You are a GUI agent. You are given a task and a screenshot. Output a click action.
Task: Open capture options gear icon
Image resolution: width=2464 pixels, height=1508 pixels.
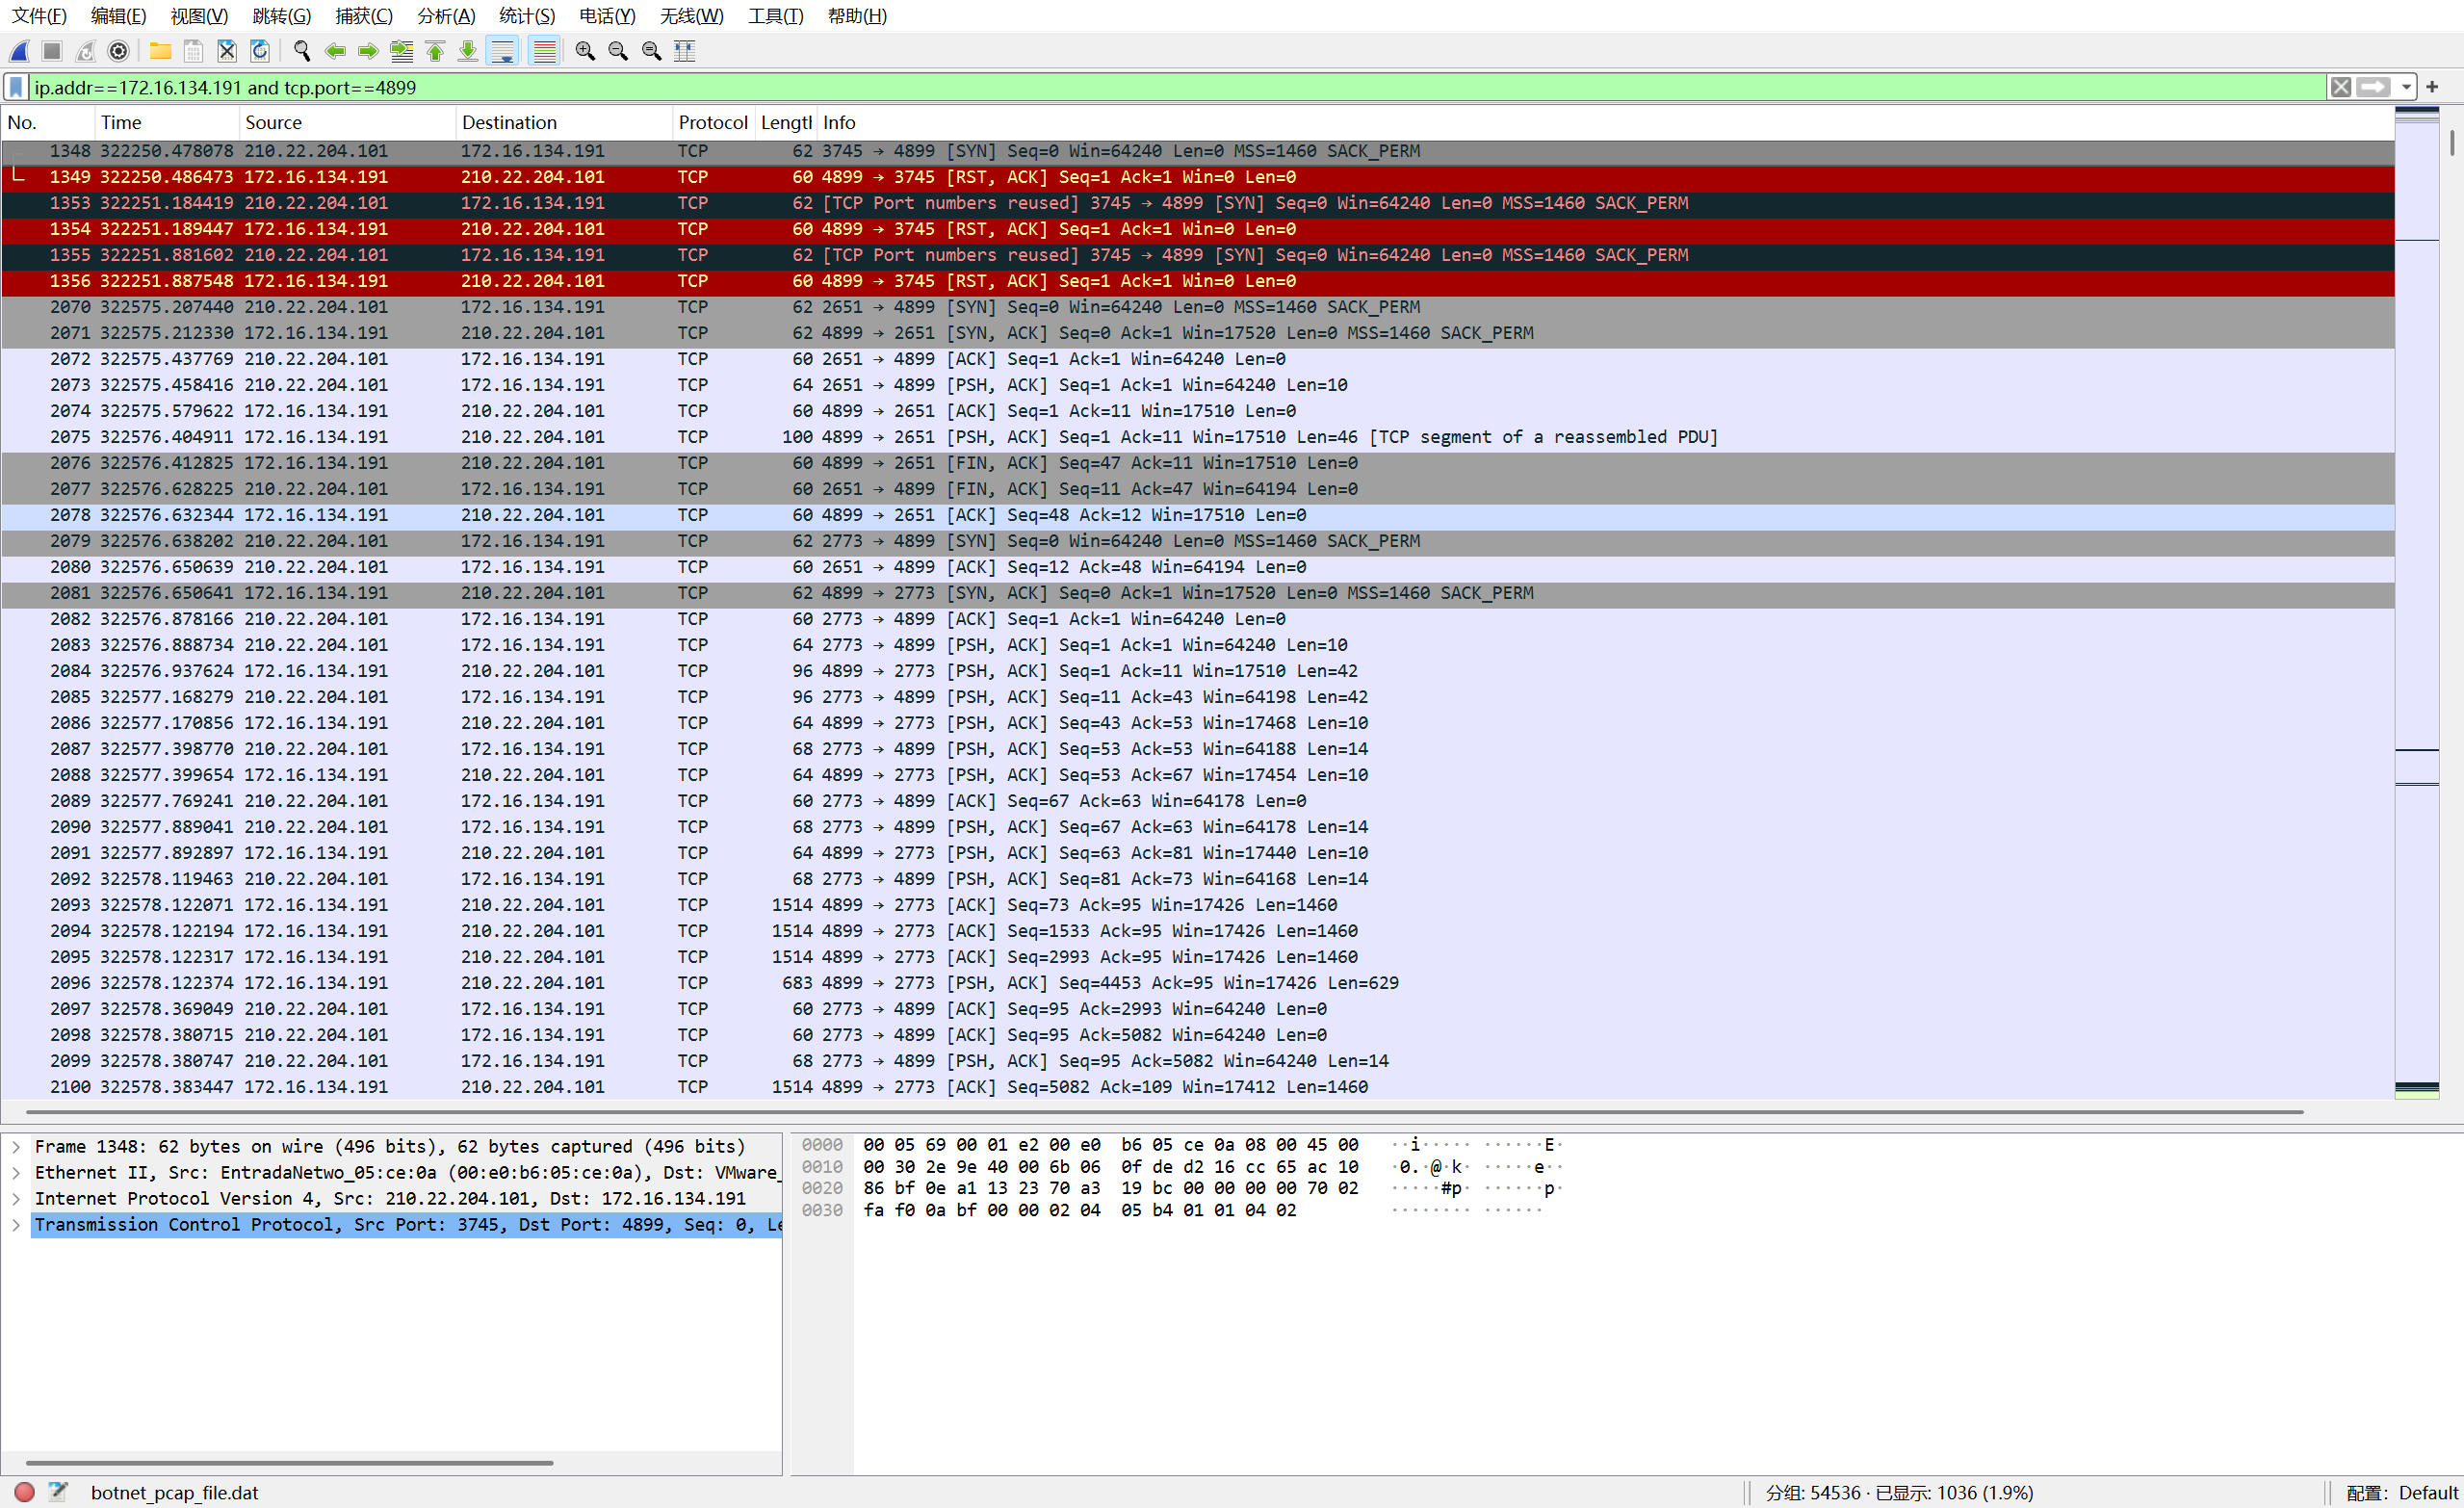tap(118, 51)
